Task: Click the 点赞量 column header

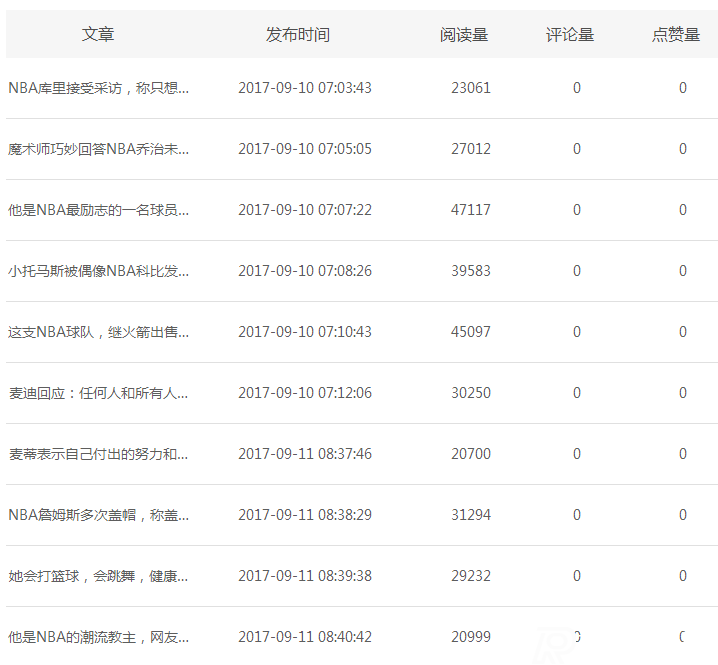Action: (676, 34)
